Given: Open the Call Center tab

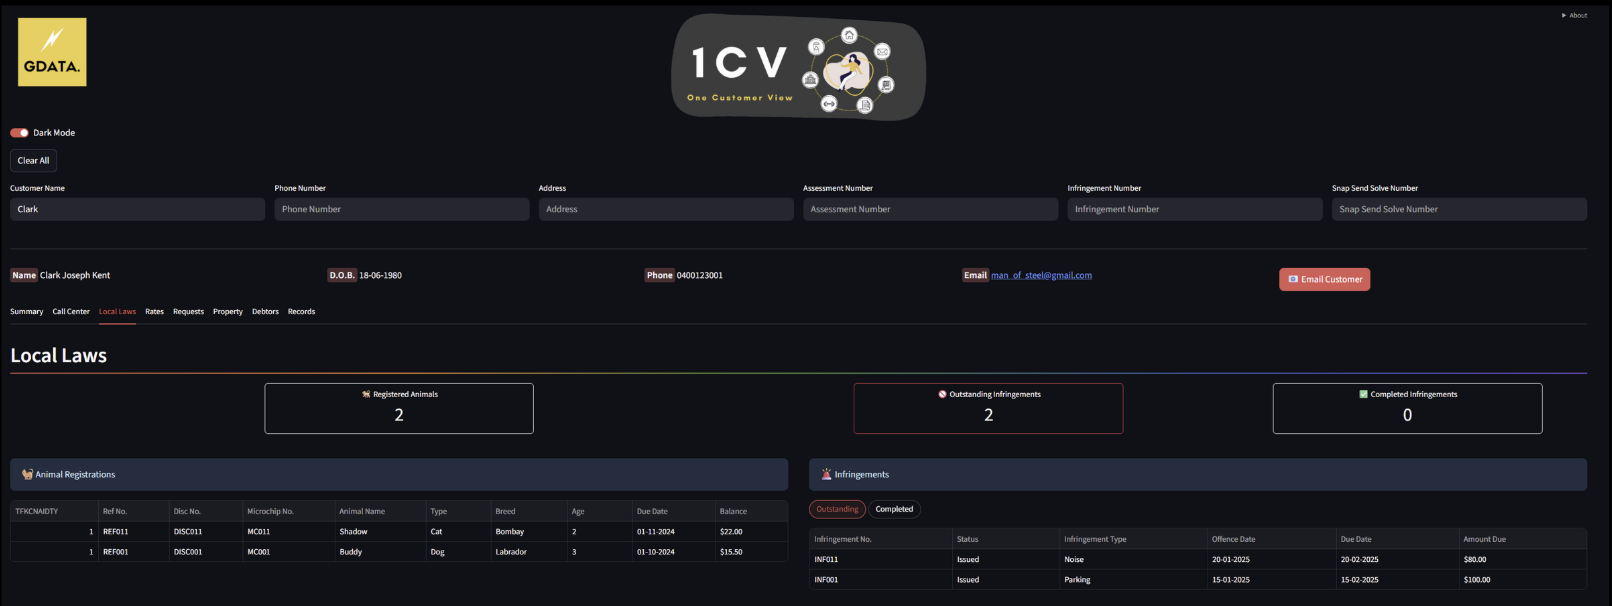Looking at the screenshot, I should tap(71, 311).
